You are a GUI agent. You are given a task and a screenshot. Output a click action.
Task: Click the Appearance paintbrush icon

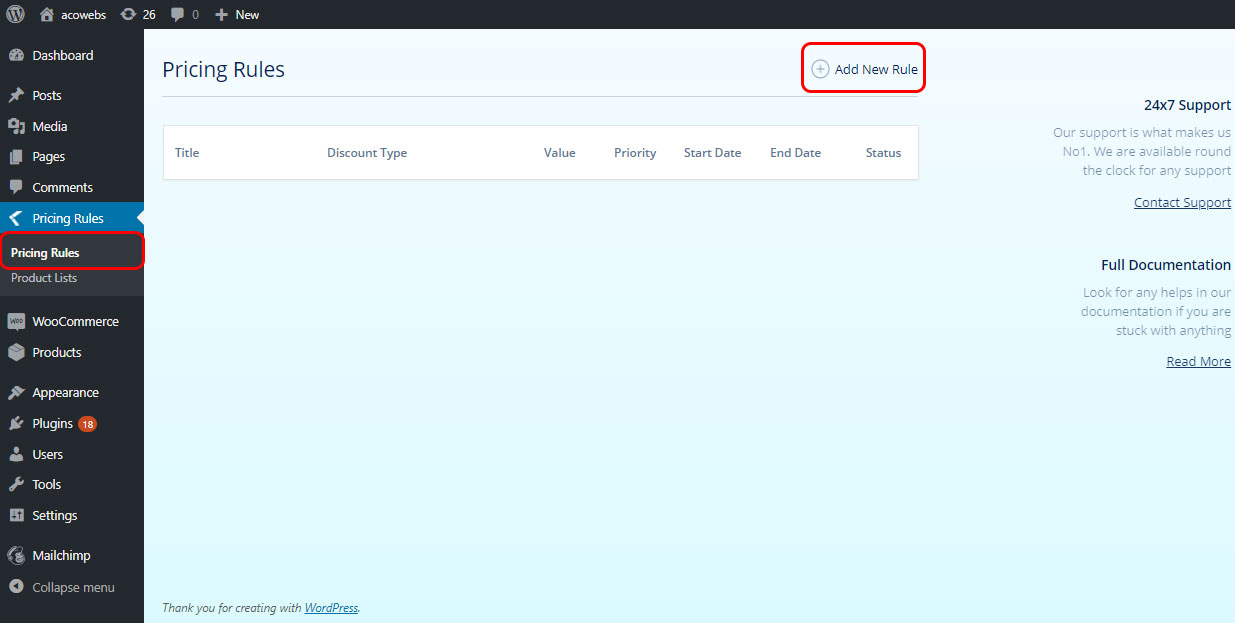tap(16, 393)
